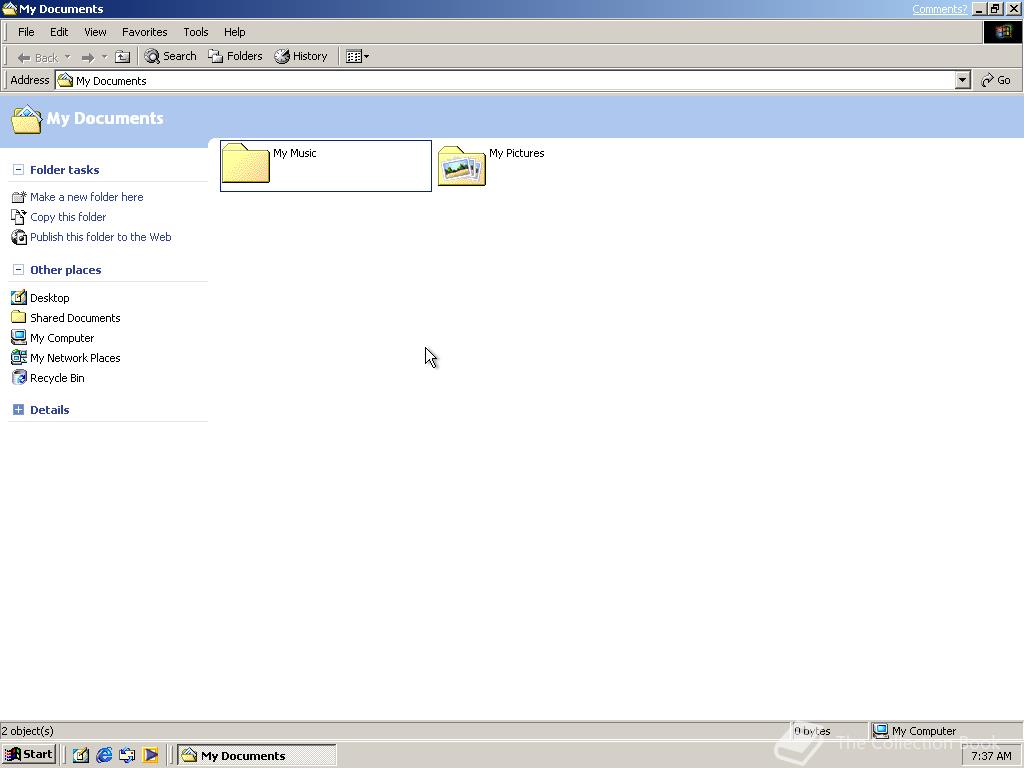Click Publish this folder to the Web
The image size is (1024, 768).
(x=101, y=237)
